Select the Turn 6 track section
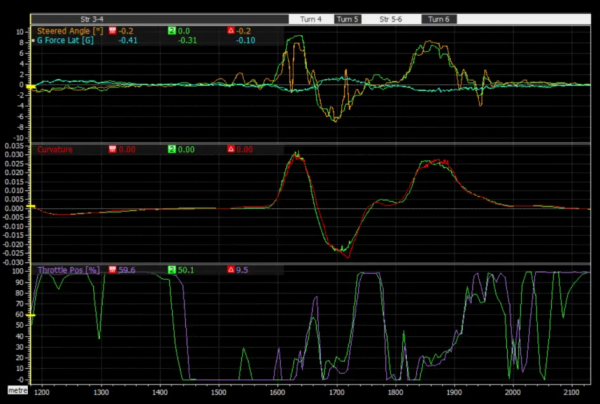 438,19
